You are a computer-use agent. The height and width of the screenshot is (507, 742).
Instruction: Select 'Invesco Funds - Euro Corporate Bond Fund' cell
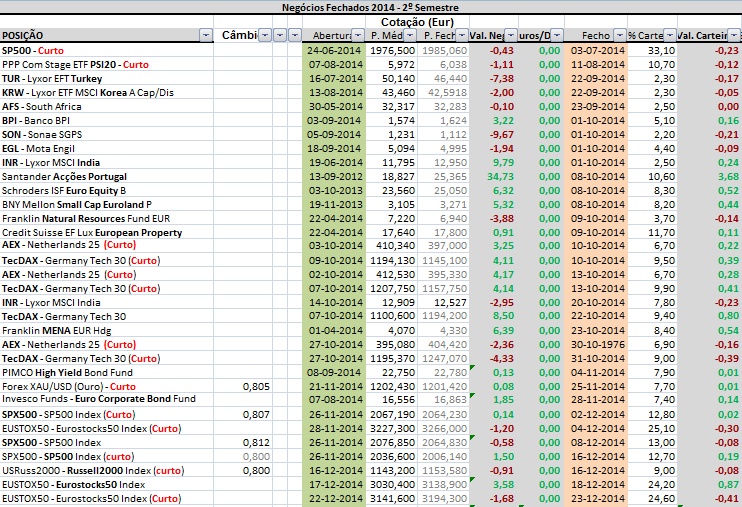(107, 400)
